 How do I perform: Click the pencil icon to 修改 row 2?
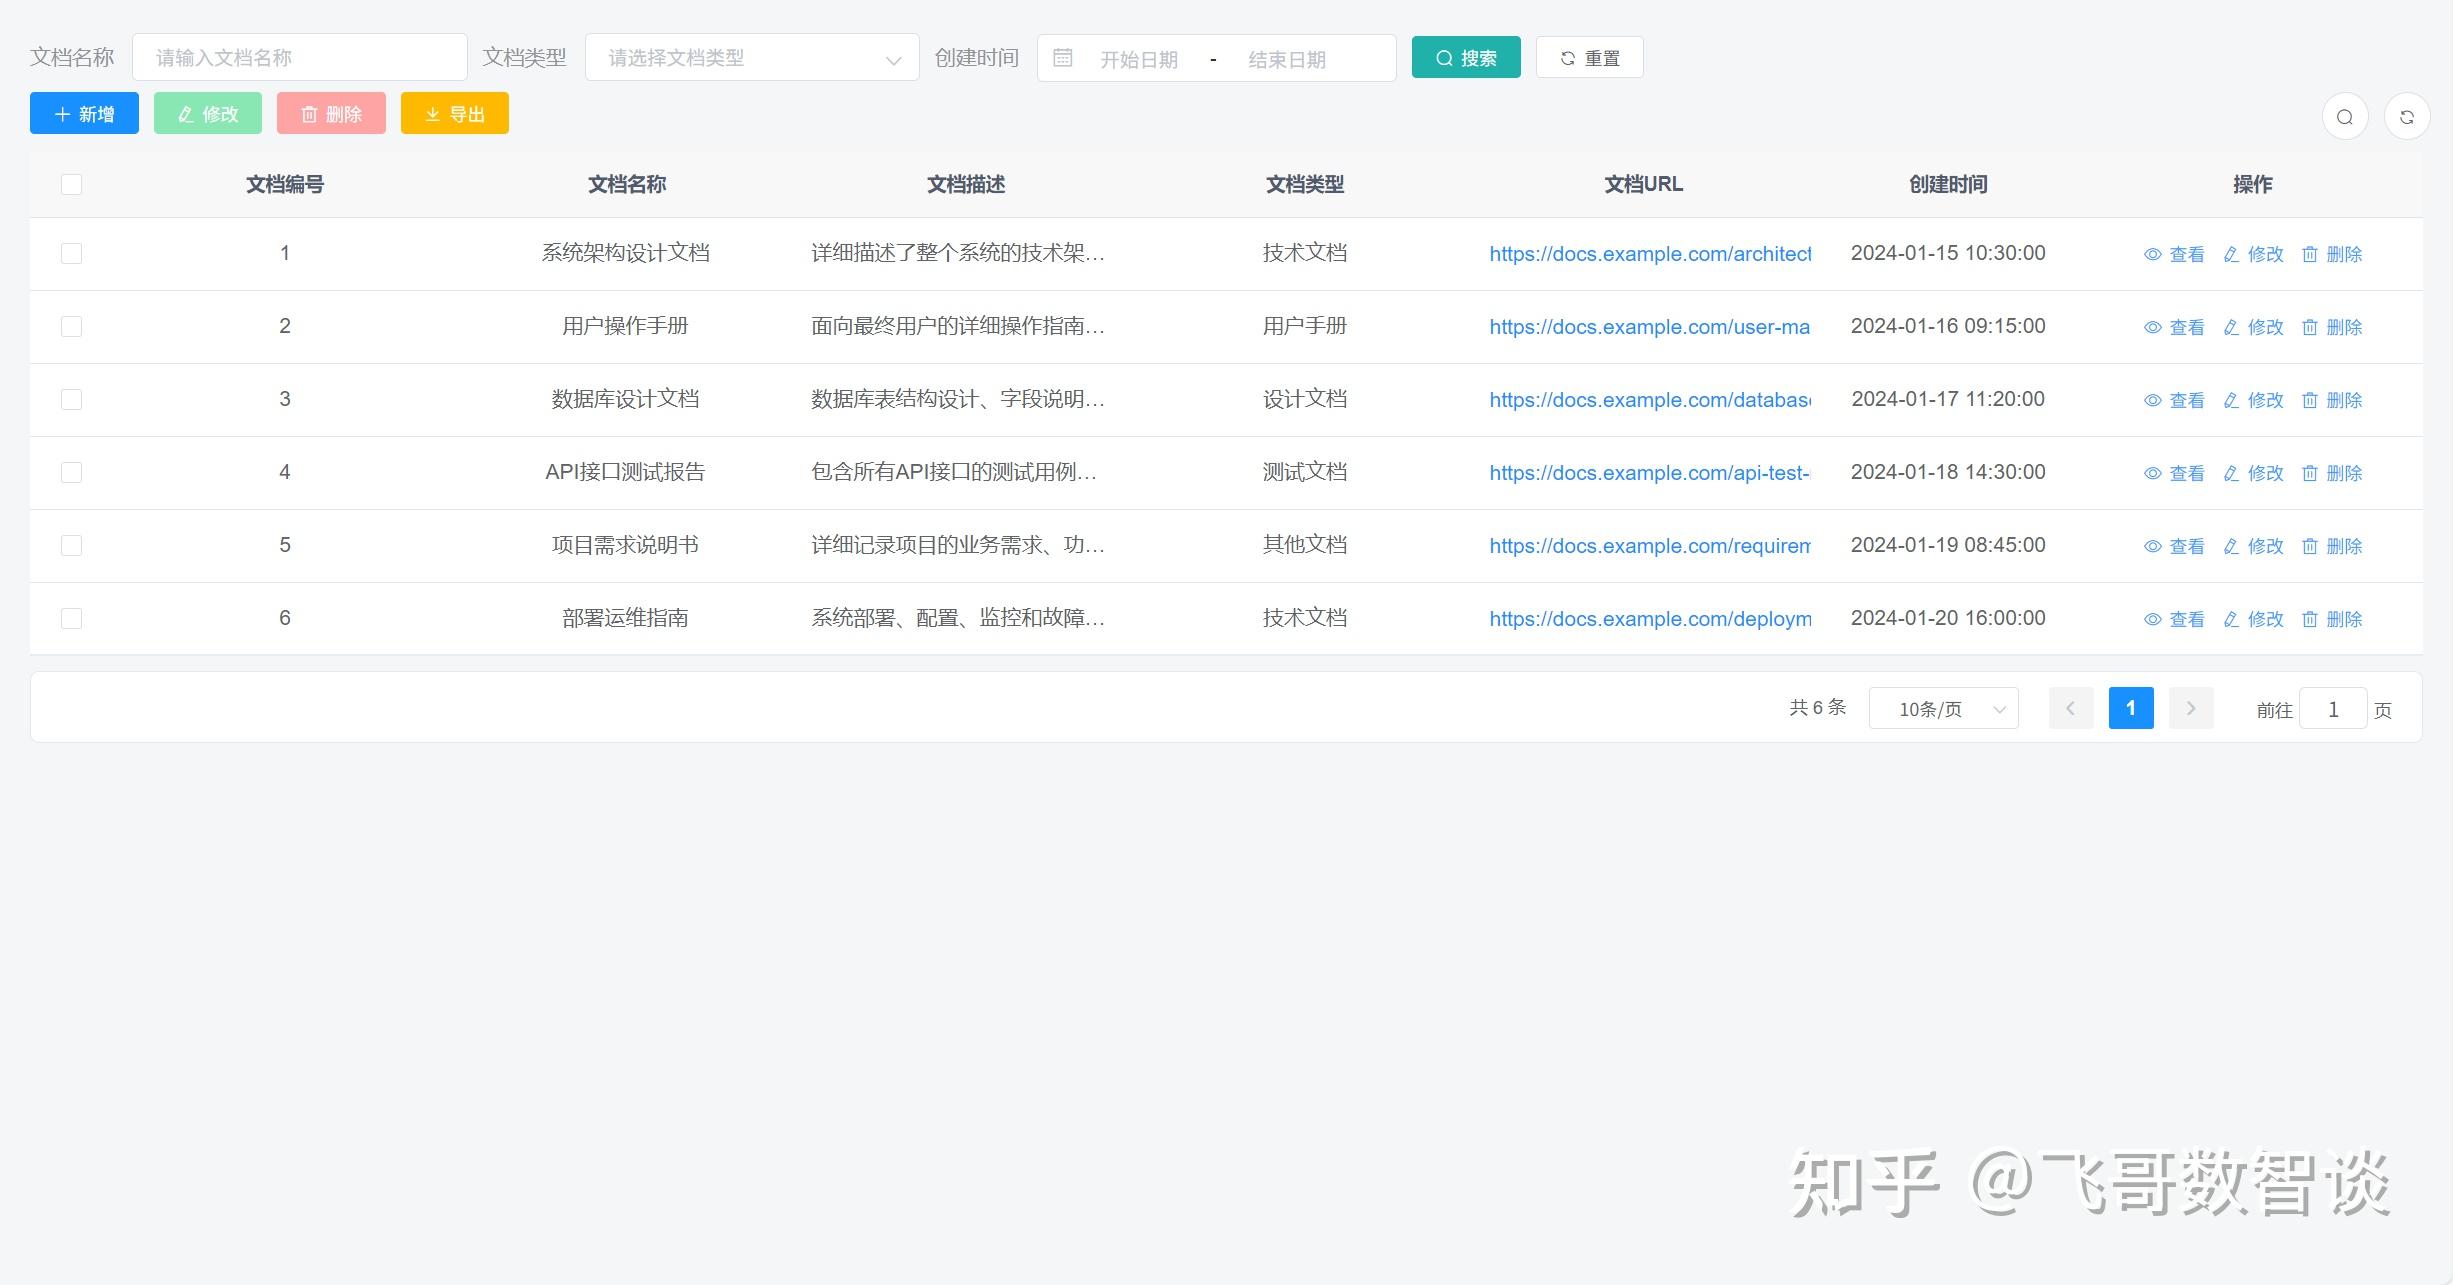coord(2229,327)
